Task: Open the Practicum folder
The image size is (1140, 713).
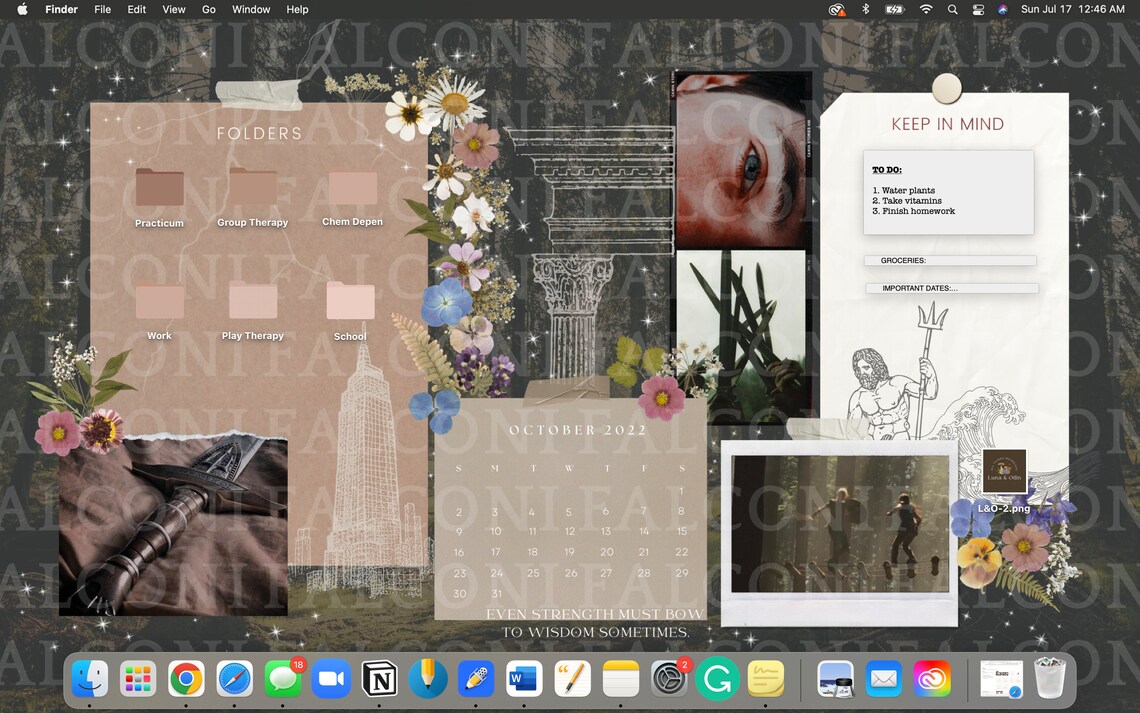Action: click(x=158, y=190)
